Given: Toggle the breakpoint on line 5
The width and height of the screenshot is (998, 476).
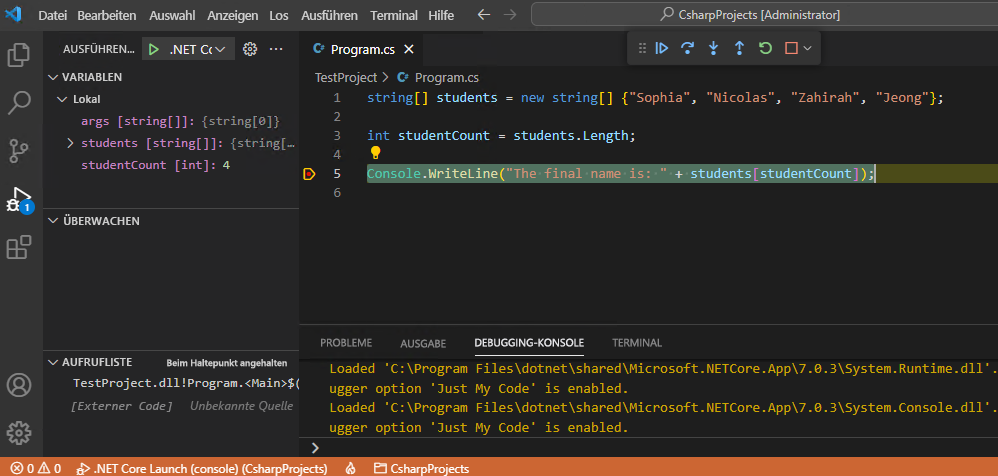Looking at the screenshot, I should (x=309, y=174).
